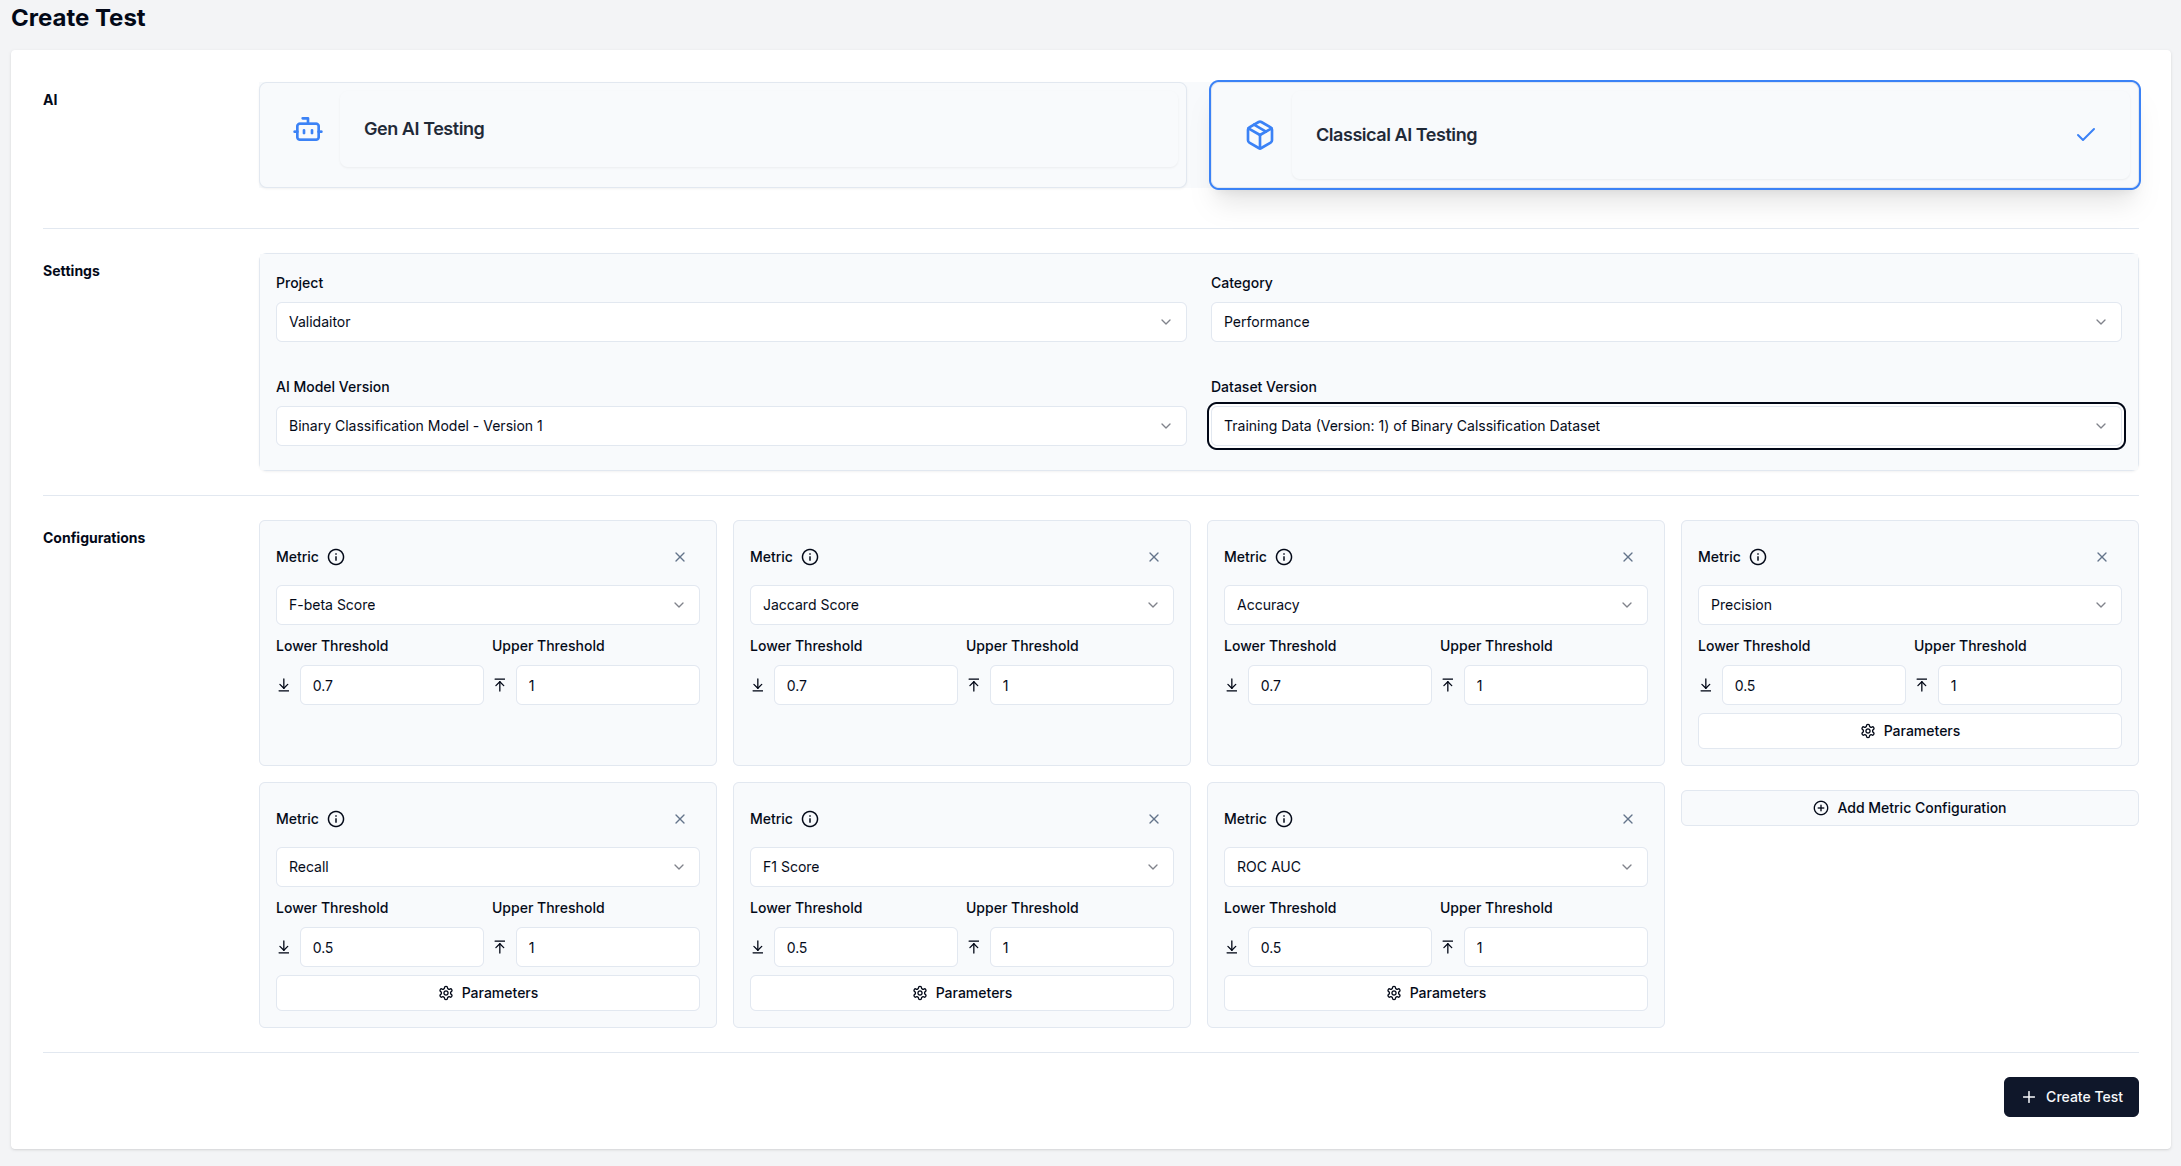The width and height of the screenshot is (2181, 1166).
Task: Remove the ROC AUC metric card
Action: [1627, 819]
